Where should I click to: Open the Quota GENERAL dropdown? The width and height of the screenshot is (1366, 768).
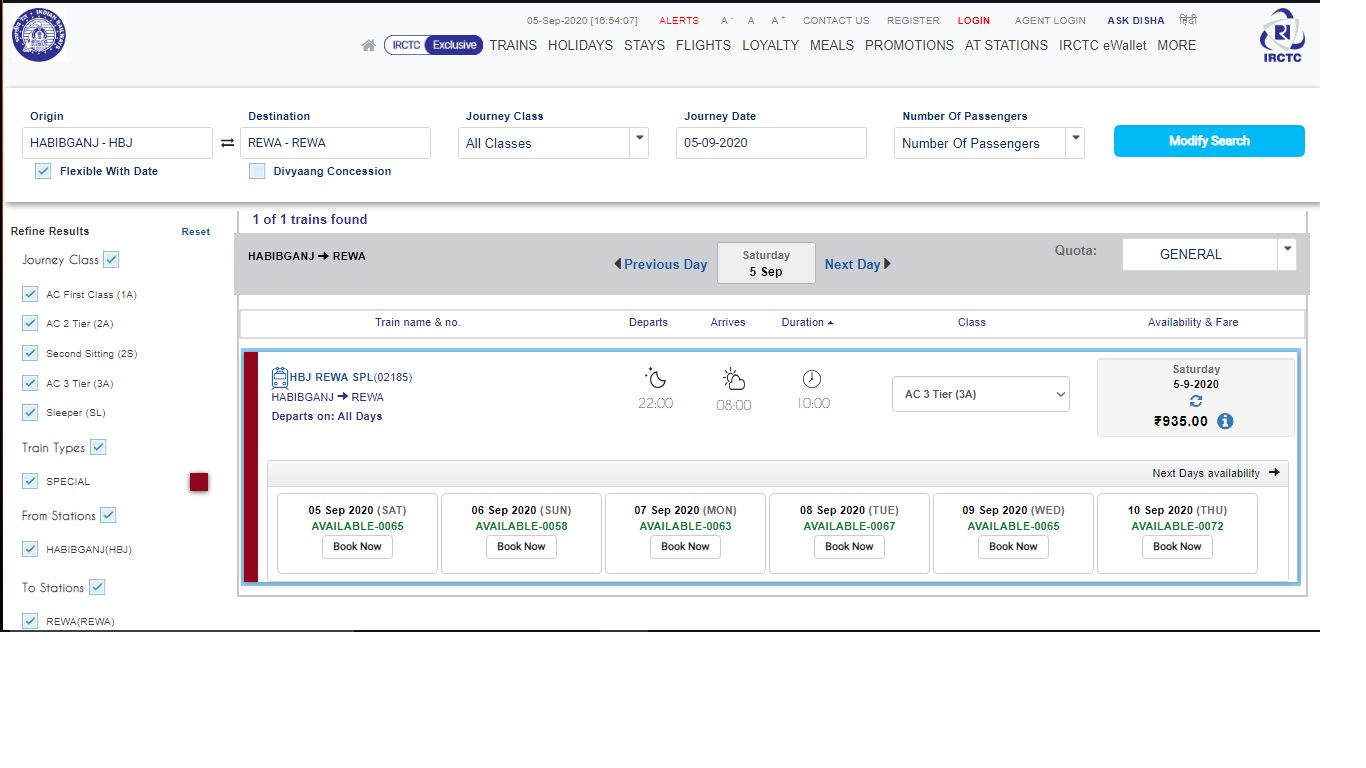coord(1209,255)
